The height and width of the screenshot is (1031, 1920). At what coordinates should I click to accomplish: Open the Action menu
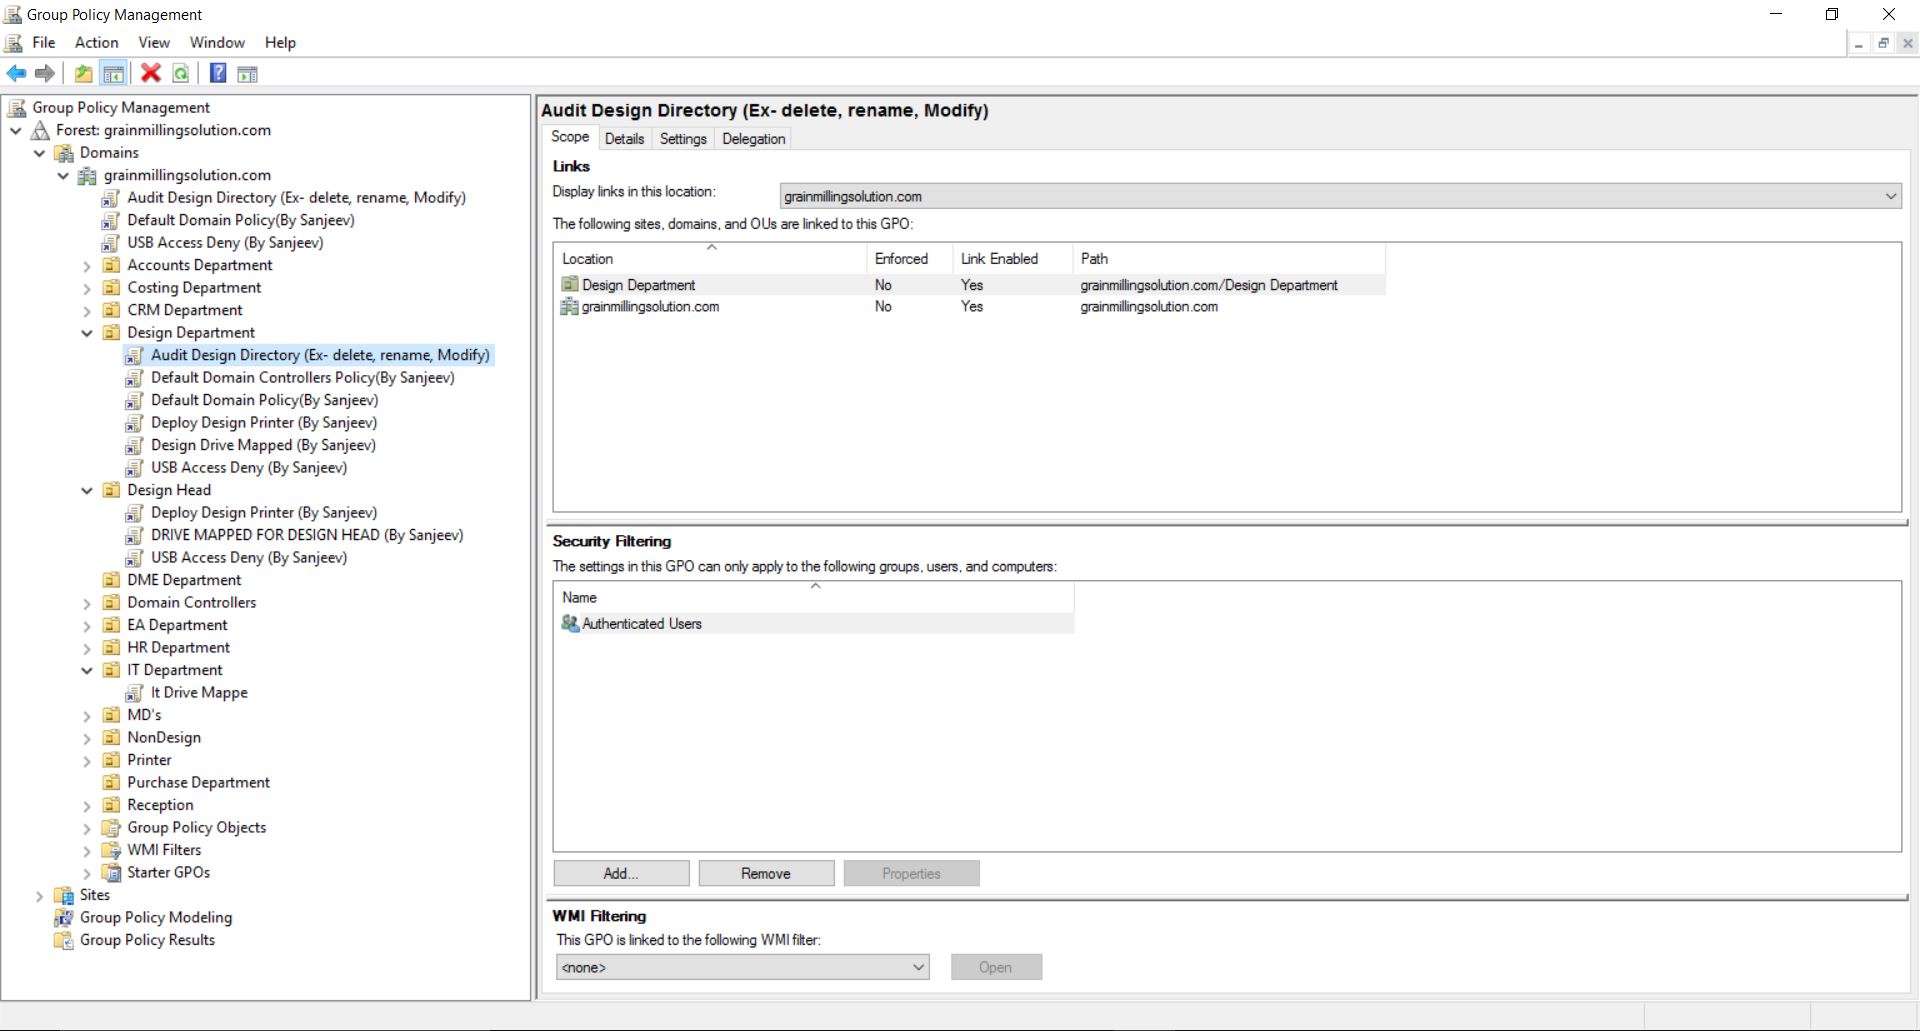click(x=97, y=42)
